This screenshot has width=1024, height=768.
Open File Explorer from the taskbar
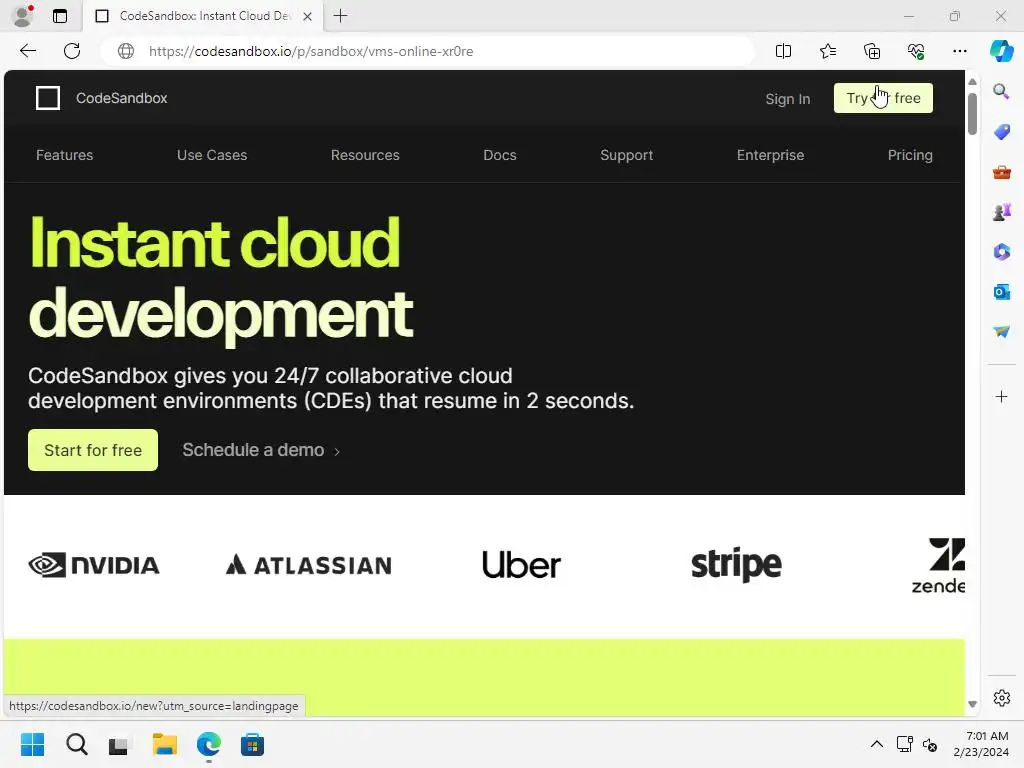(165, 744)
